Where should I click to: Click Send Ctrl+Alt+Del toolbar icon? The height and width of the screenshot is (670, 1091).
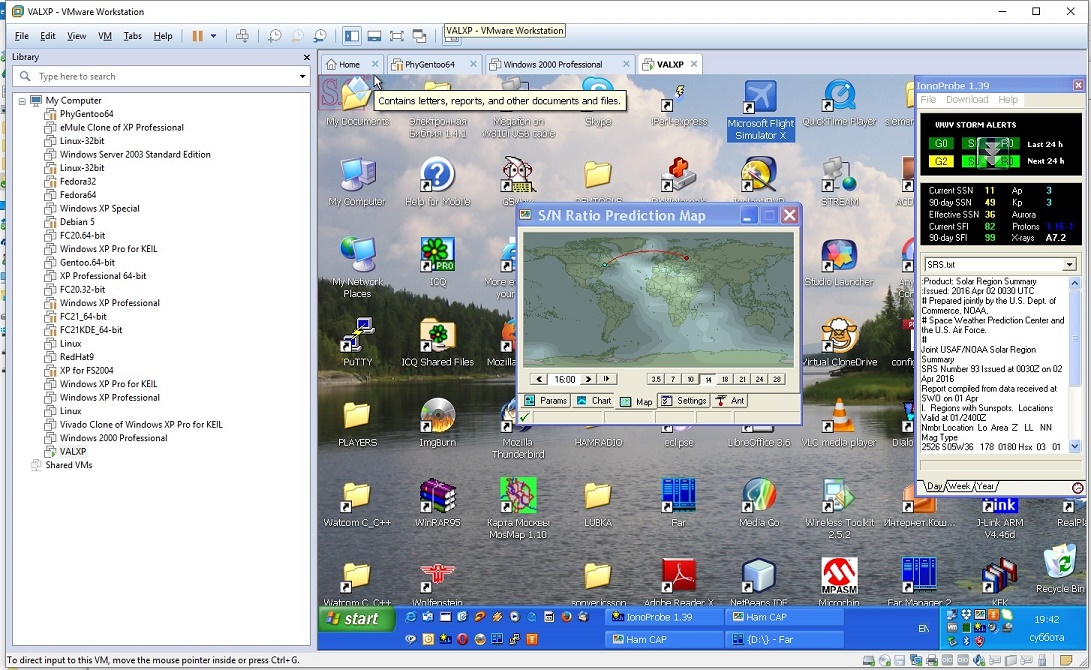[242, 35]
